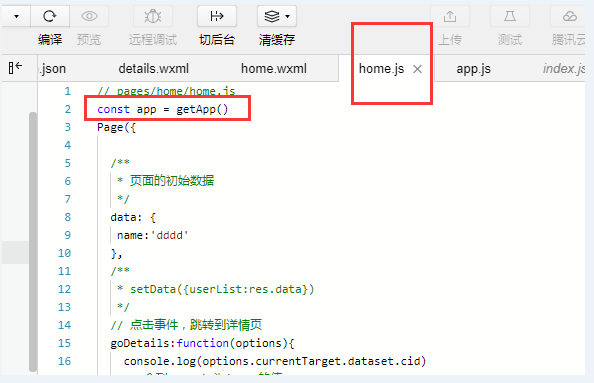594x383 pixels.
Task: Click line number 2 in gutter
Action: 67,109
